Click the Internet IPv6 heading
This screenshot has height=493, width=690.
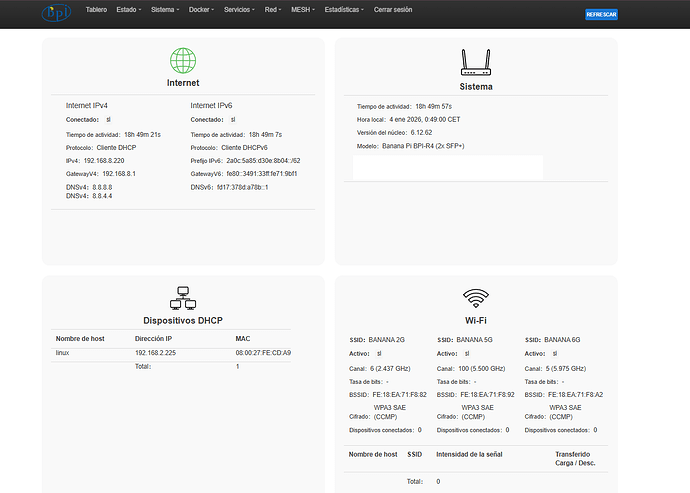point(211,105)
